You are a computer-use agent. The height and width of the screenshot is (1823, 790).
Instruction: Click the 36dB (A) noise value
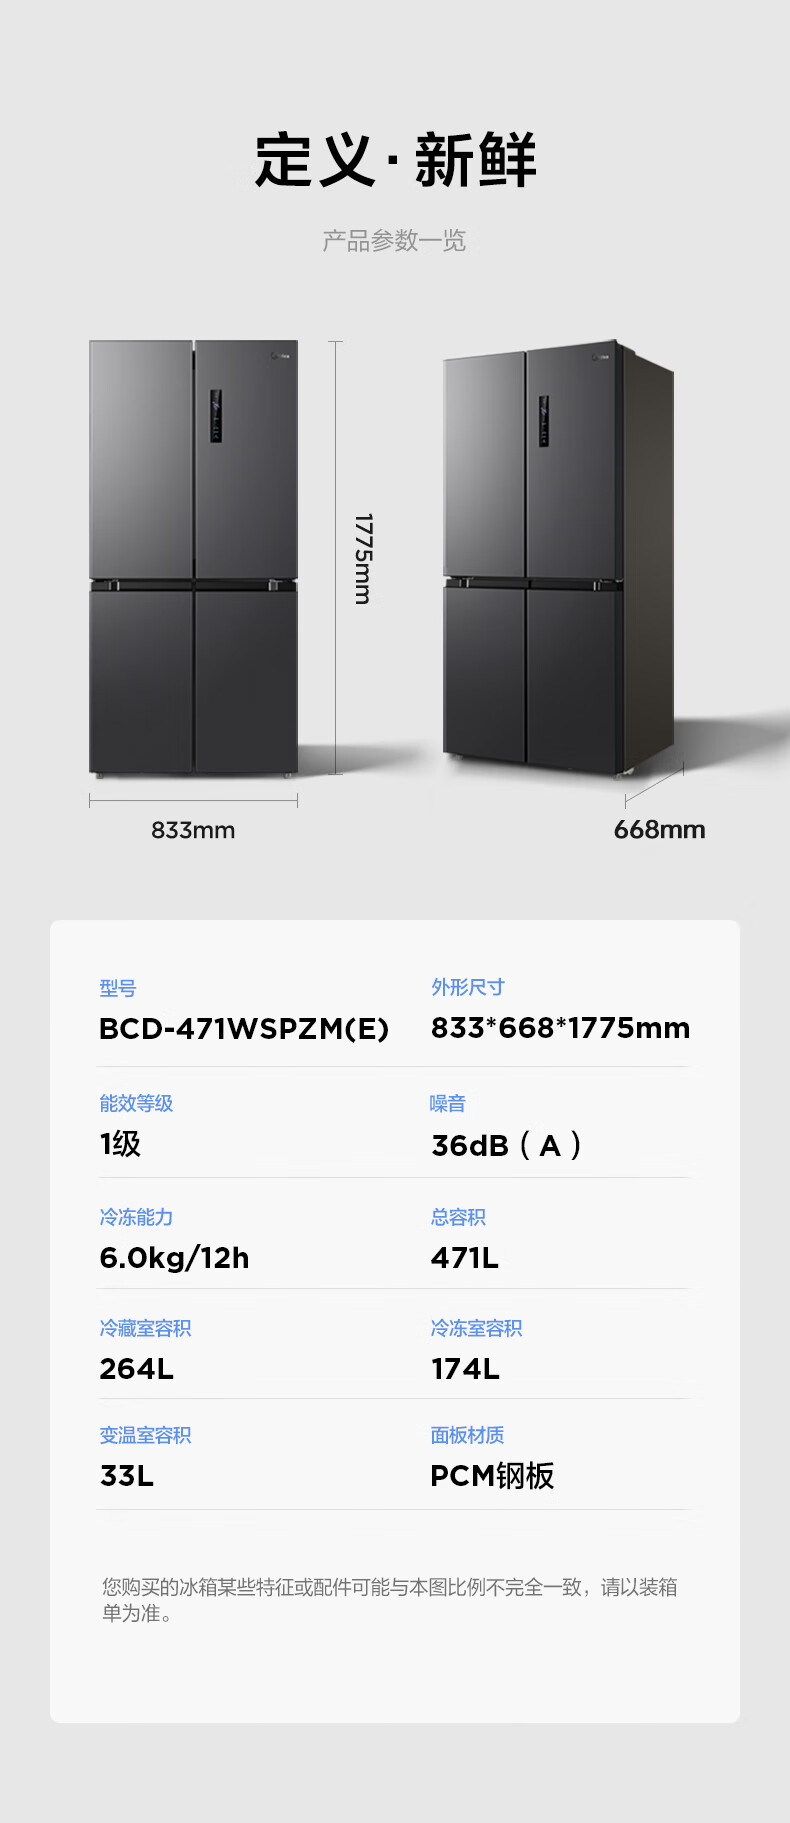click(x=506, y=1145)
